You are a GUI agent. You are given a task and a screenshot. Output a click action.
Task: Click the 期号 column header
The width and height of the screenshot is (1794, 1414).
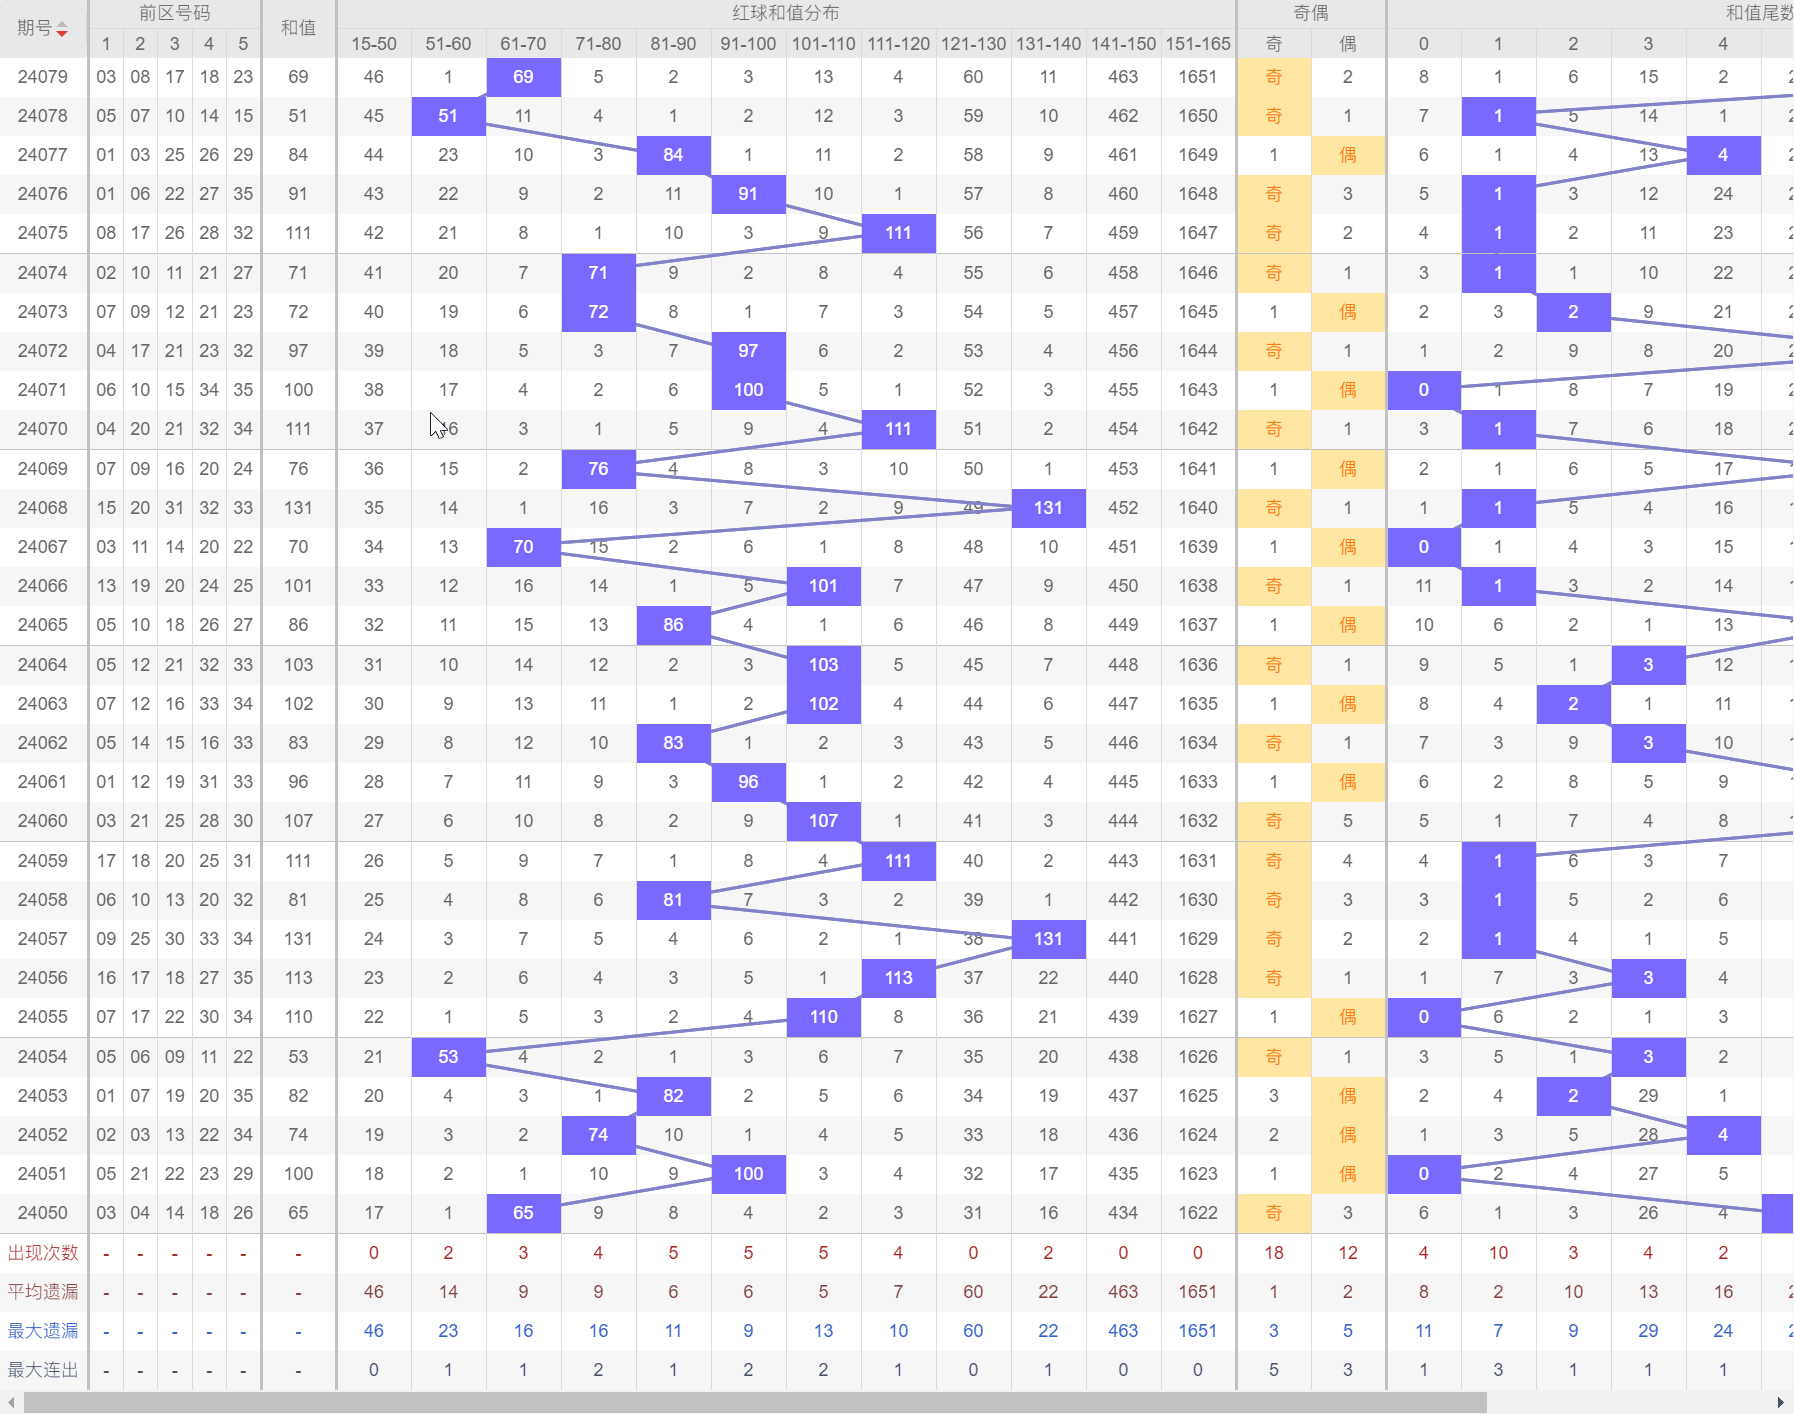(43, 28)
